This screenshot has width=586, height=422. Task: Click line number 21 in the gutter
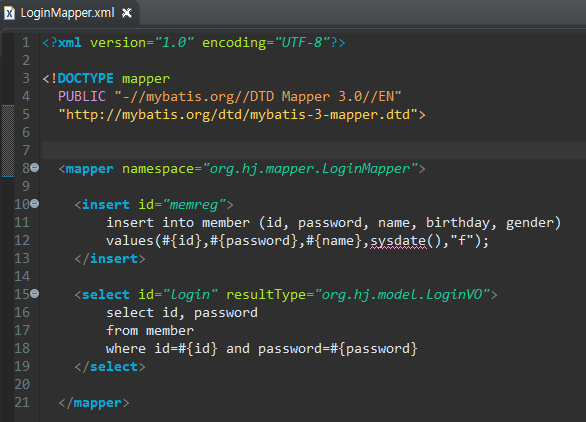tap(22, 402)
